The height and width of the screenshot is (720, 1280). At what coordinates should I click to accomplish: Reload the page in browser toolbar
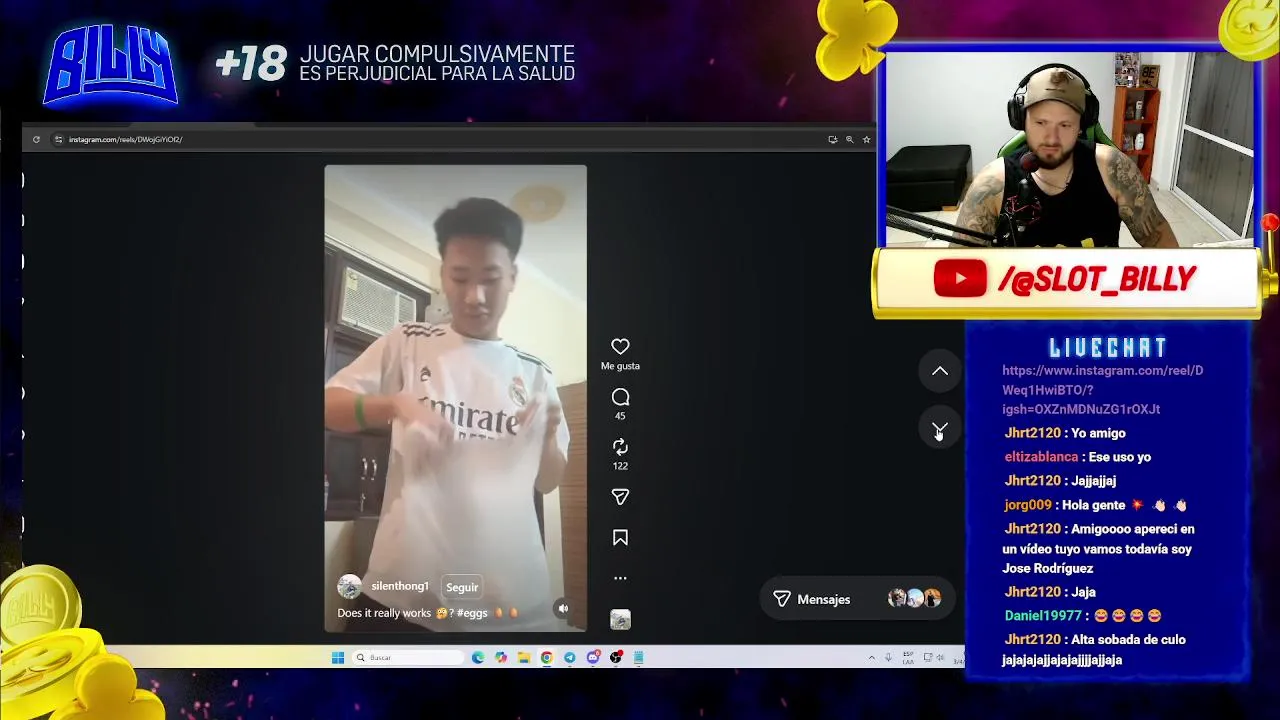36,139
